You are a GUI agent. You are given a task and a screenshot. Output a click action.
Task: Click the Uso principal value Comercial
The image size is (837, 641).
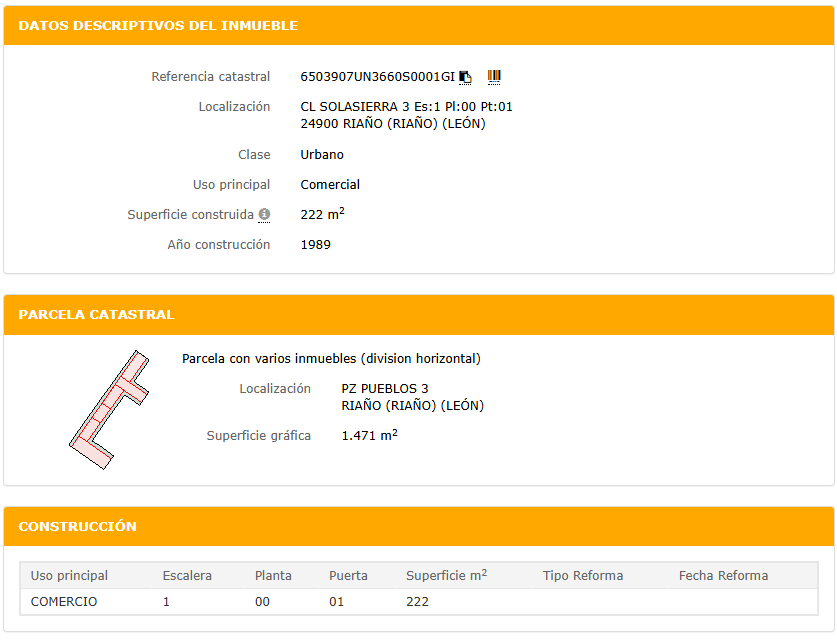(330, 185)
